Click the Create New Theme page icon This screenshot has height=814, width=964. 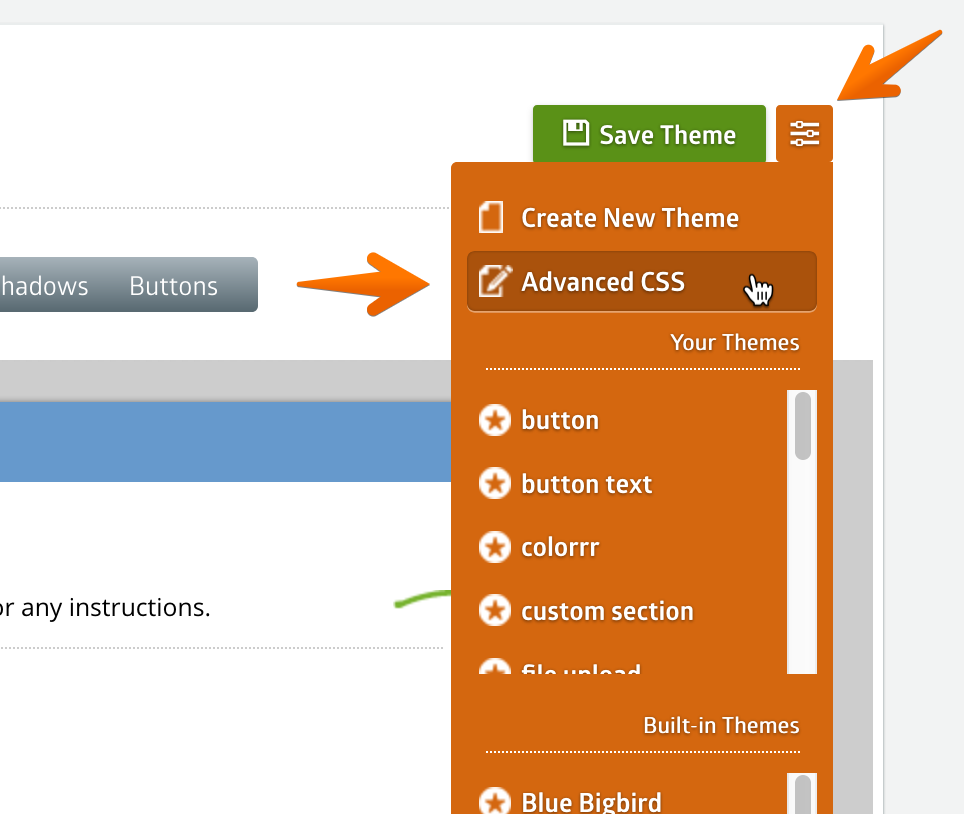point(491,218)
